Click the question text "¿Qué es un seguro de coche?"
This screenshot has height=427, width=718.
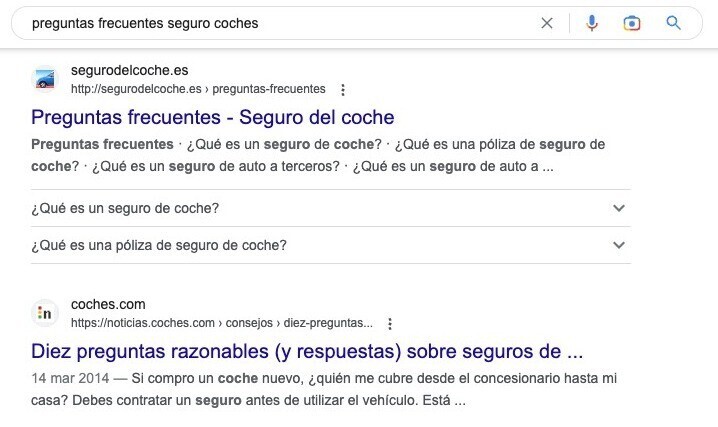coord(126,208)
